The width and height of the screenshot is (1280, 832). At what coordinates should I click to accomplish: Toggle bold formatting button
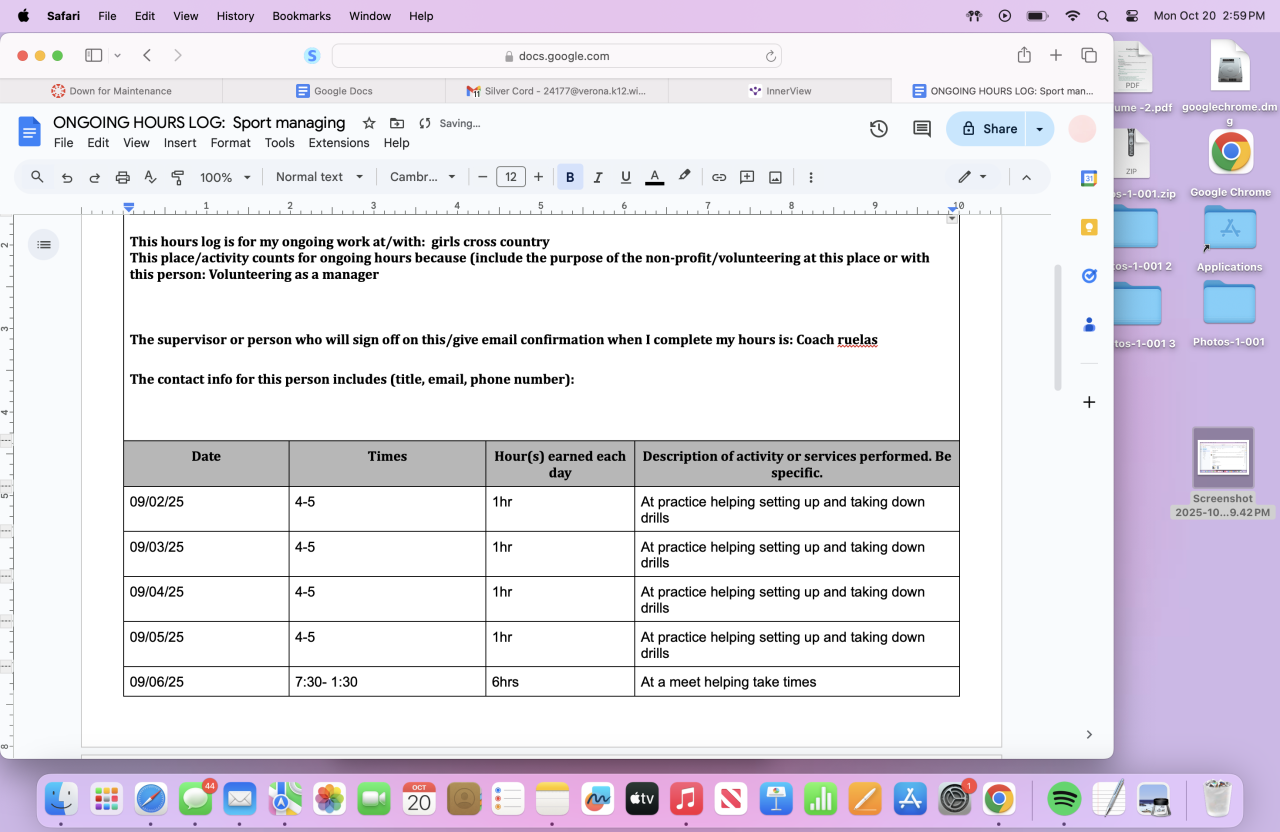[x=570, y=177]
